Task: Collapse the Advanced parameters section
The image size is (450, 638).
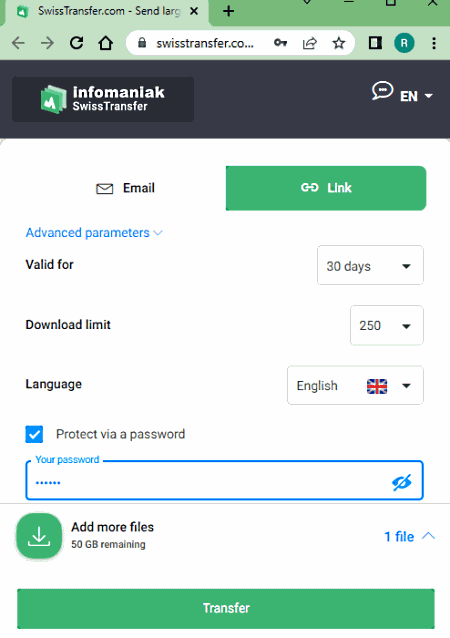Action: point(94,233)
